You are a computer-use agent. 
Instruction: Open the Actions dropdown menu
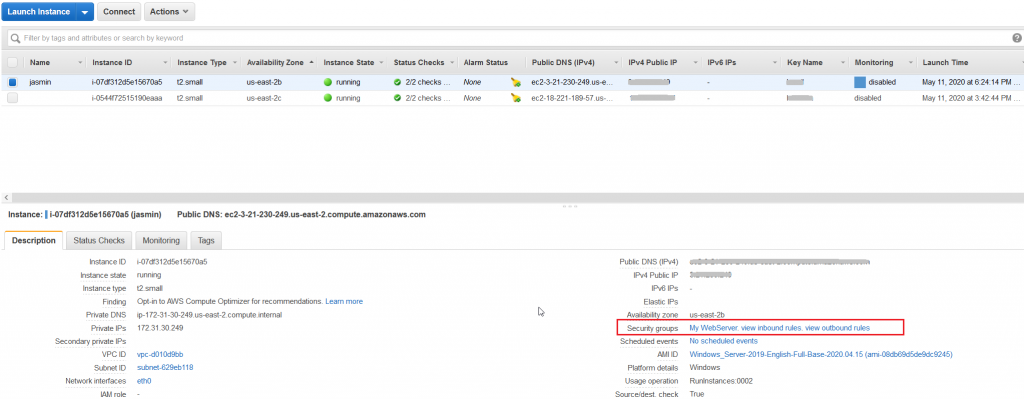[x=168, y=11]
